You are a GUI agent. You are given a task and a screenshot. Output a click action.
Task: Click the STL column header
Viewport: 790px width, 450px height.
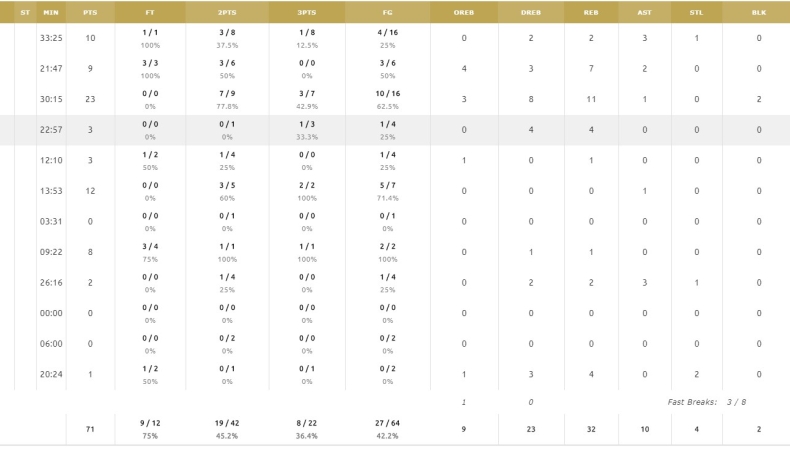696,12
